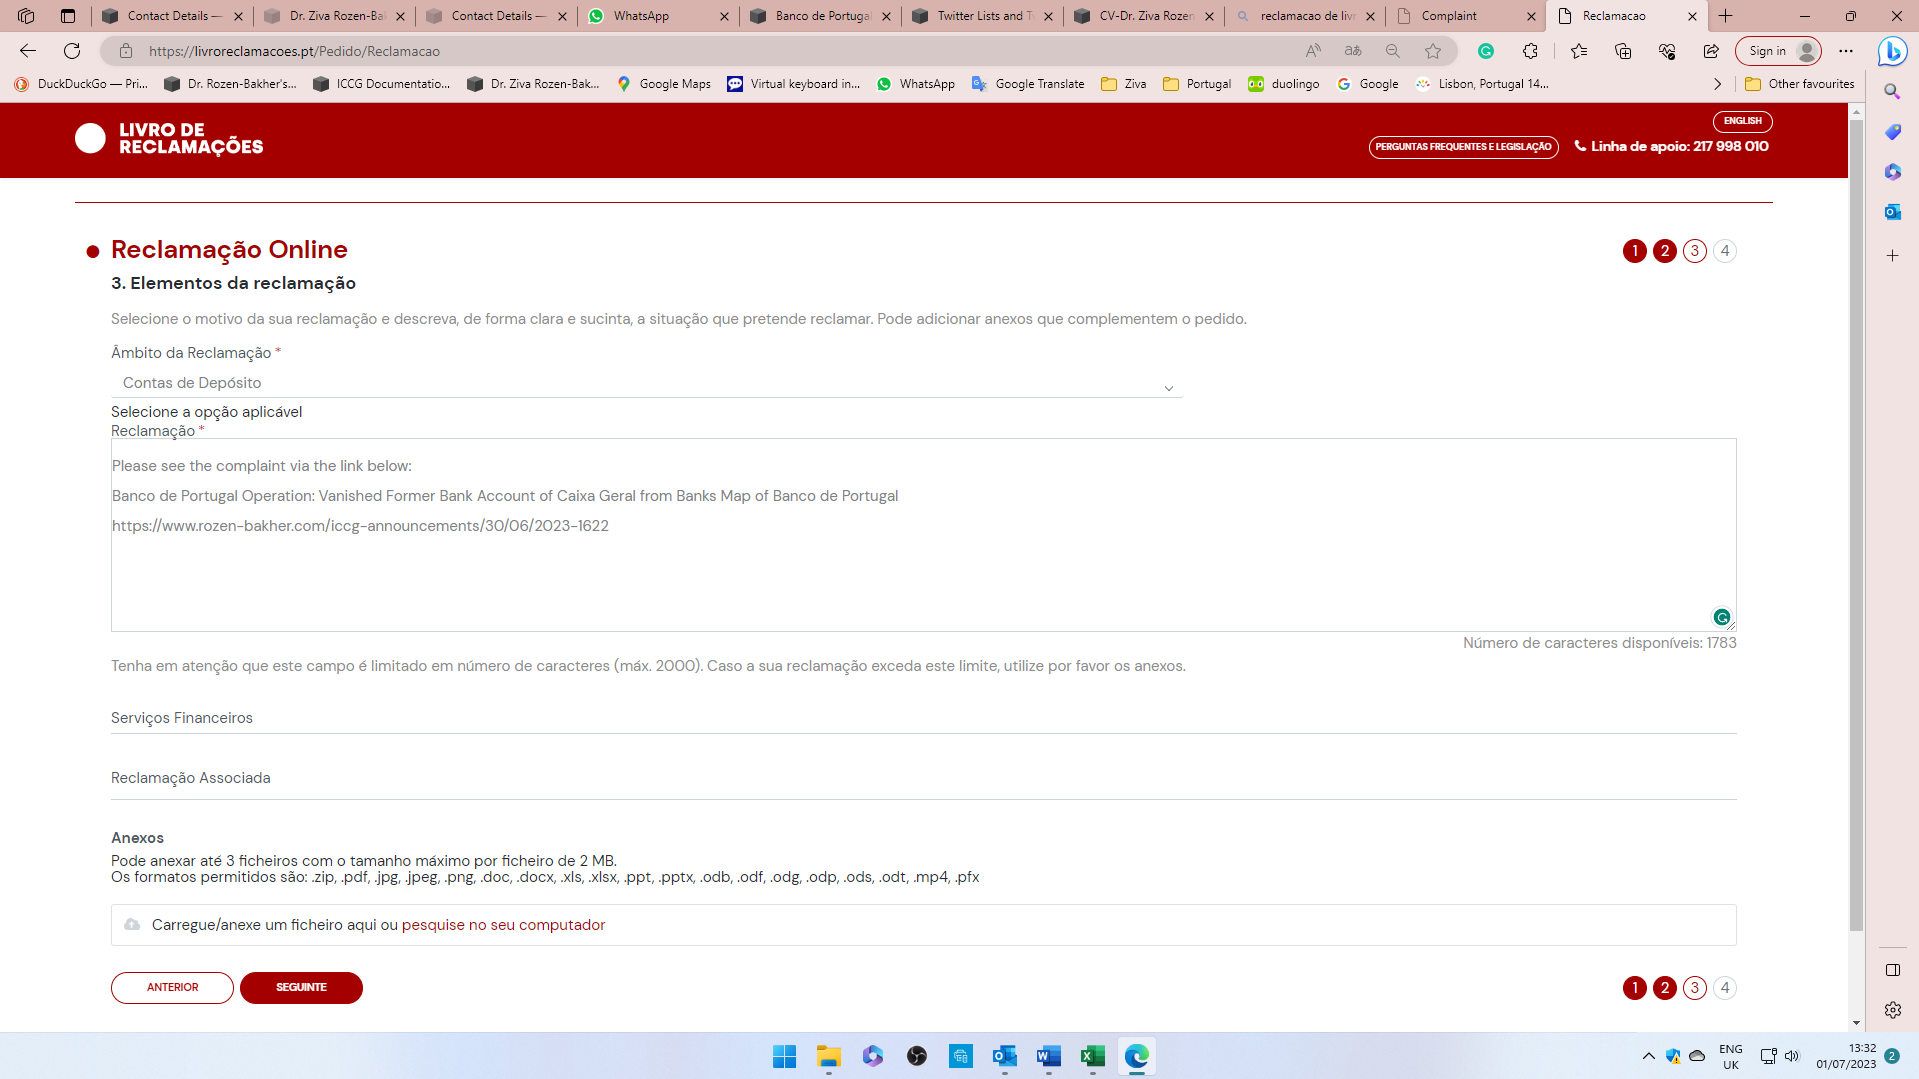Open the Windows Start button

pos(784,1056)
